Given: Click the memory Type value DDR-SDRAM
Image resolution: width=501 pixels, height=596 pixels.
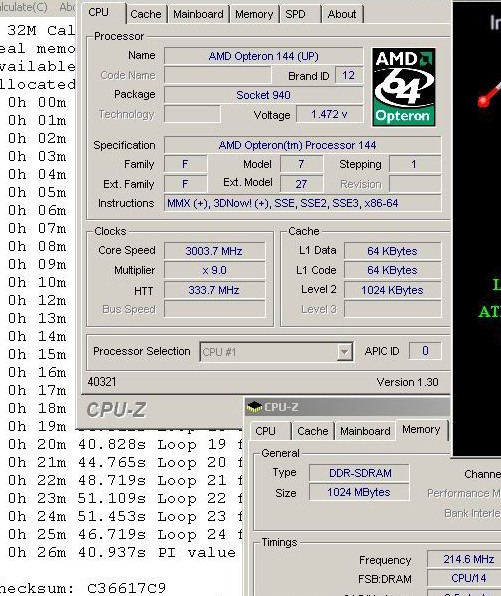Looking at the screenshot, I should coord(360,473).
